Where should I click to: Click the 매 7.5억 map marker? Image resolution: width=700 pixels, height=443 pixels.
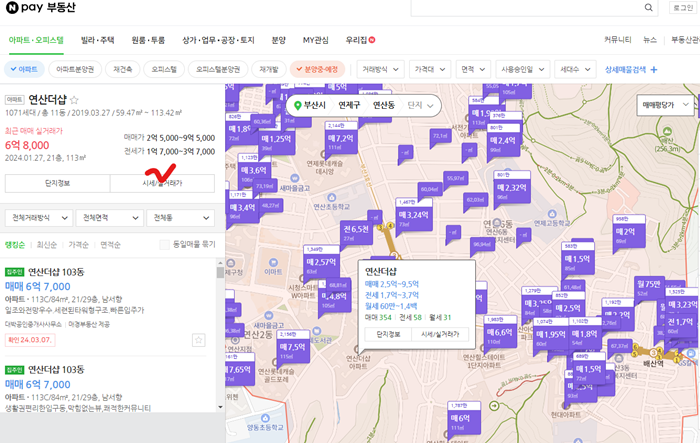click(293, 347)
